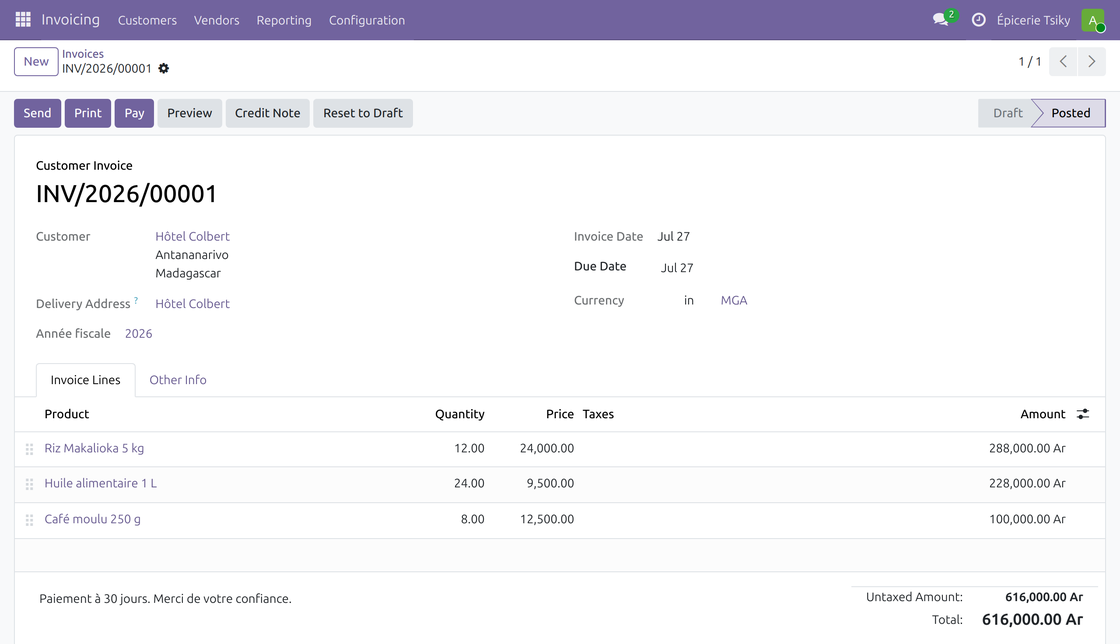
Task: Open the Customers menu
Action: point(147,20)
